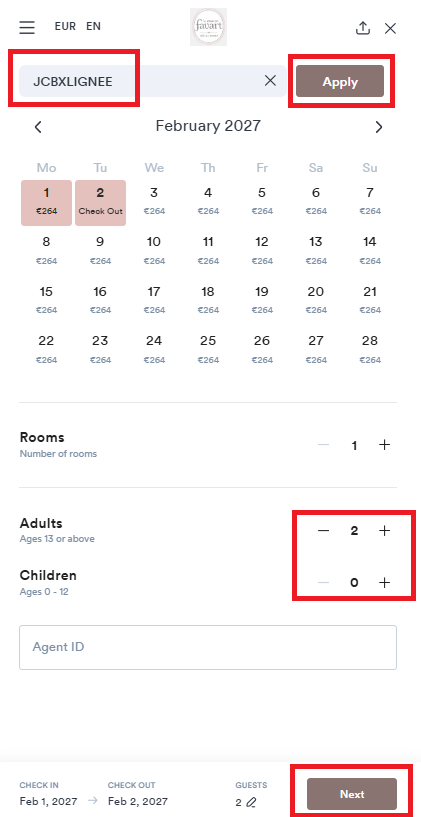The image size is (421, 817).
Task: Open the Favart hotel logo
Action: pyautogui.click(x=208, y=27)
